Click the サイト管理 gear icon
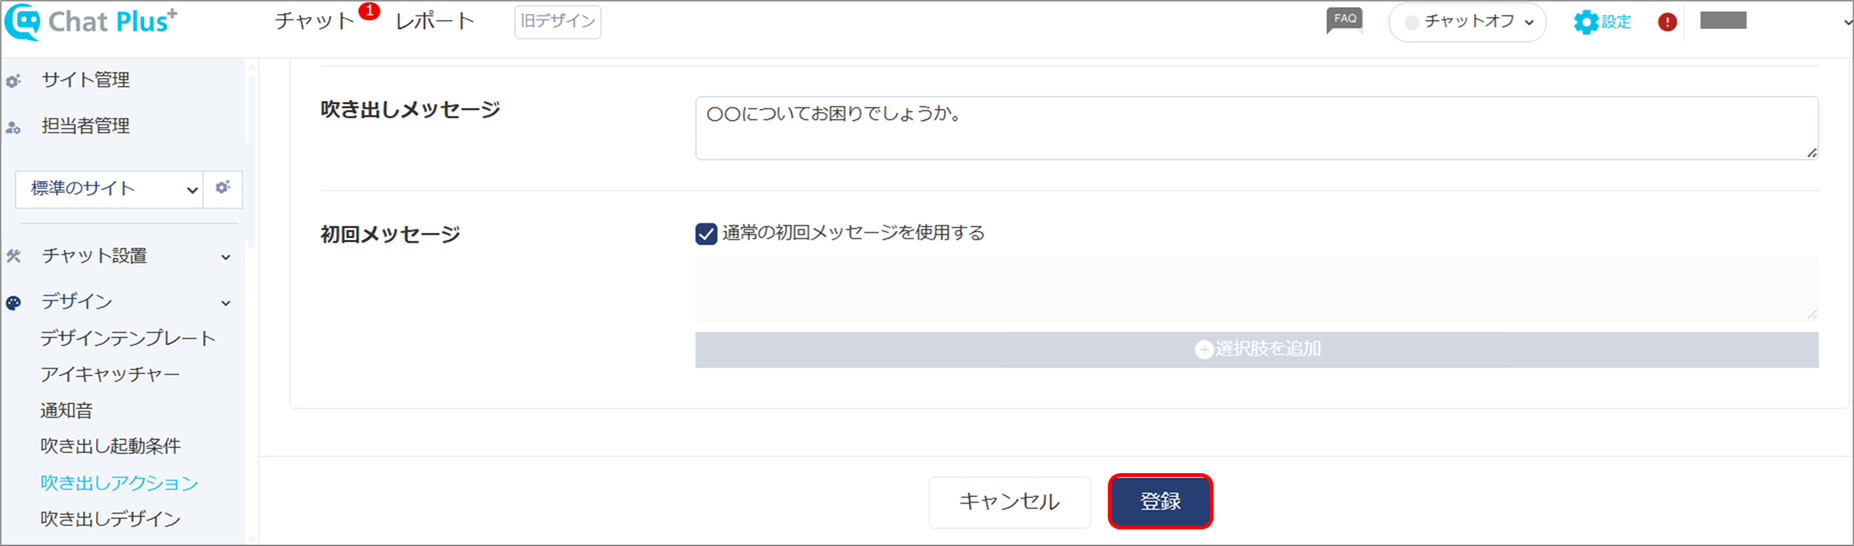1854x546 pixels. pyautogui.click(x=14, y=81)
